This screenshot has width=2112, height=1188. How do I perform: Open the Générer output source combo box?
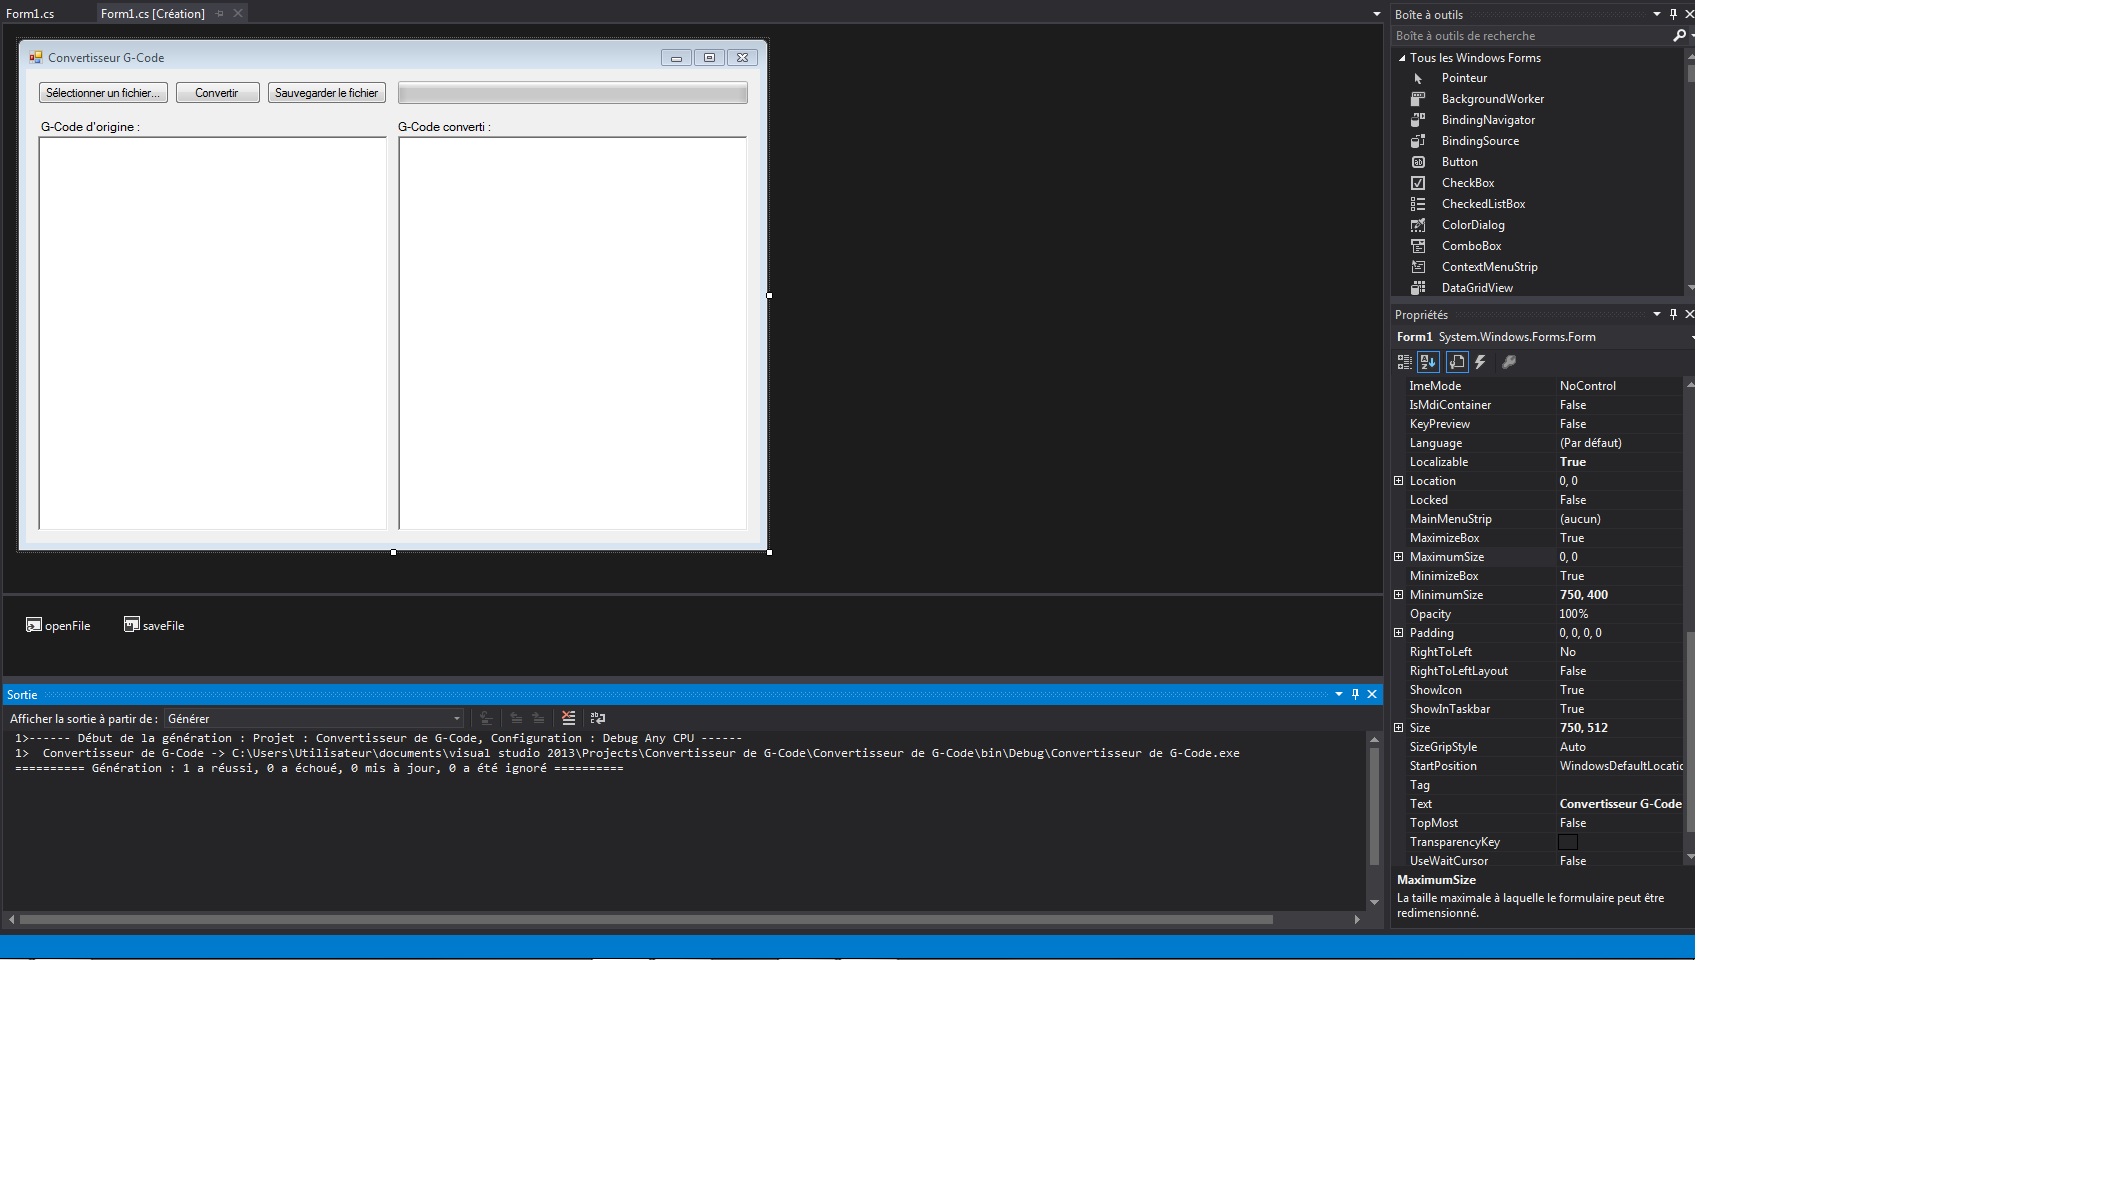[x=314, y=718]
